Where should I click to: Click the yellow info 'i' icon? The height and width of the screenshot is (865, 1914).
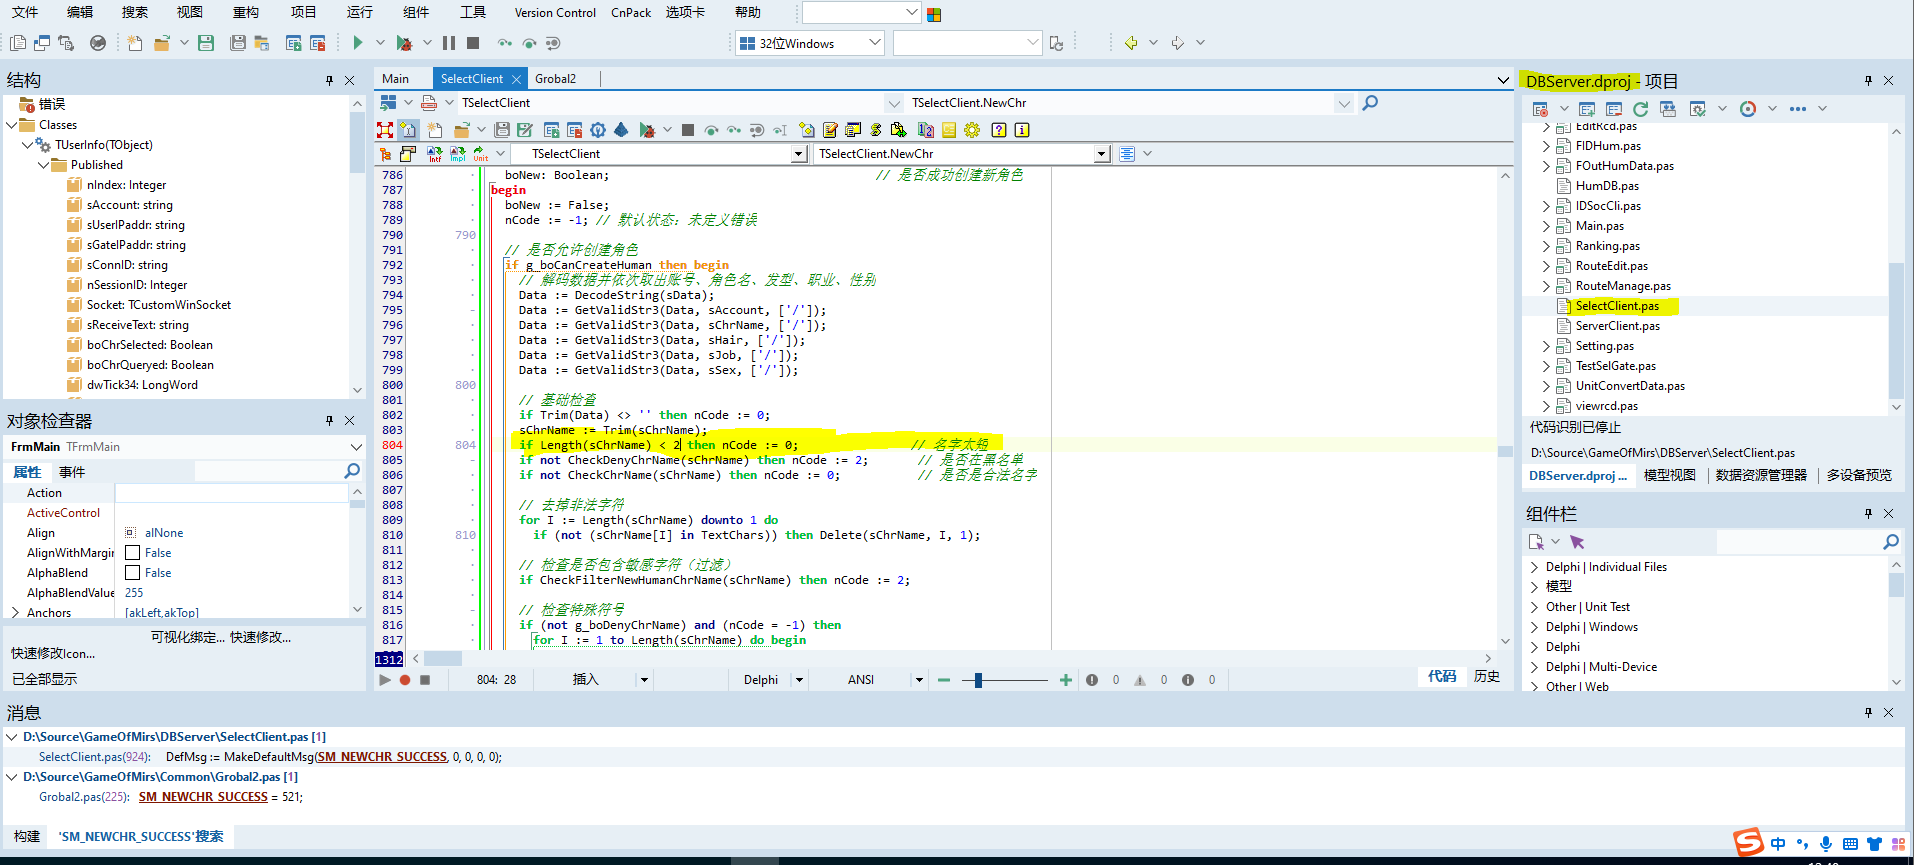[x=1022, y=130]
